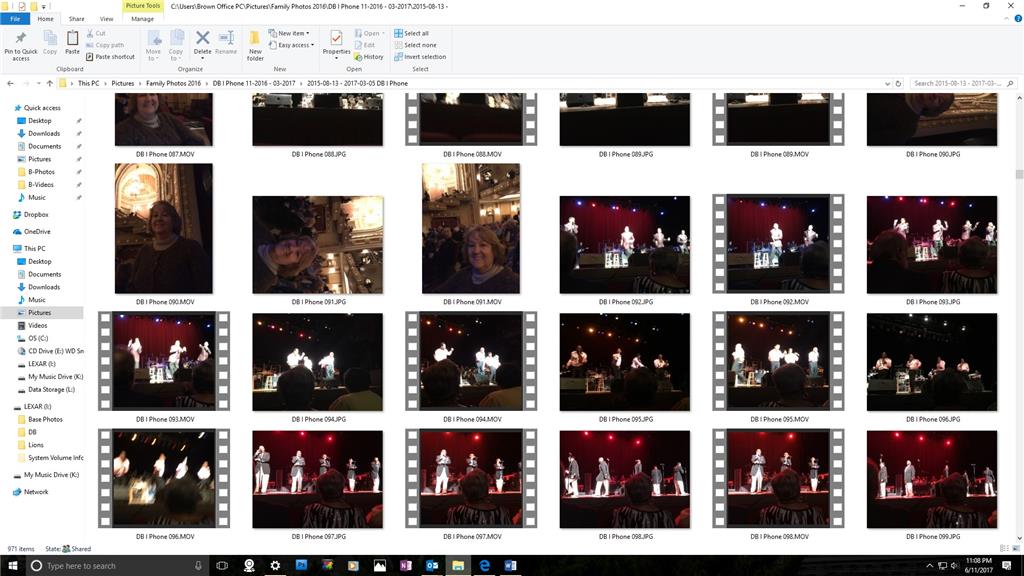The image size is (1024, 576).
Task: Click the Back navigation arrow
Action: pyautogui.click(x=10, y=84)
